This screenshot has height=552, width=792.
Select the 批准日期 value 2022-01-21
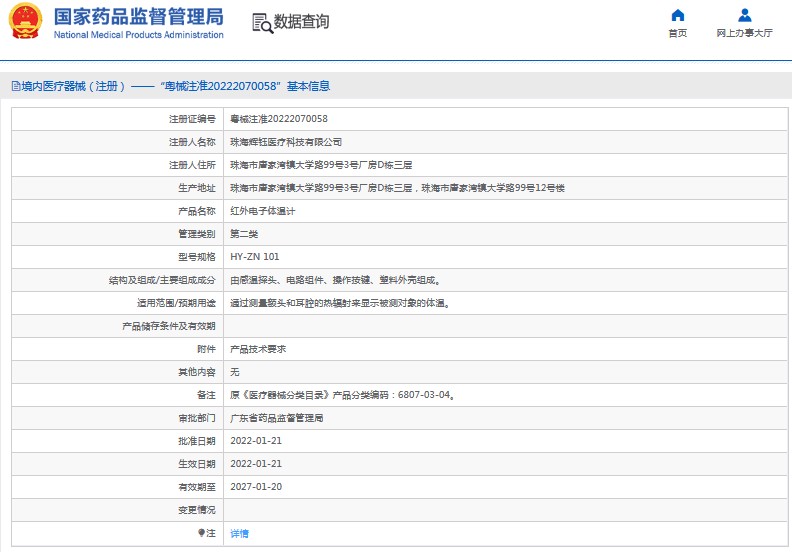256,441
